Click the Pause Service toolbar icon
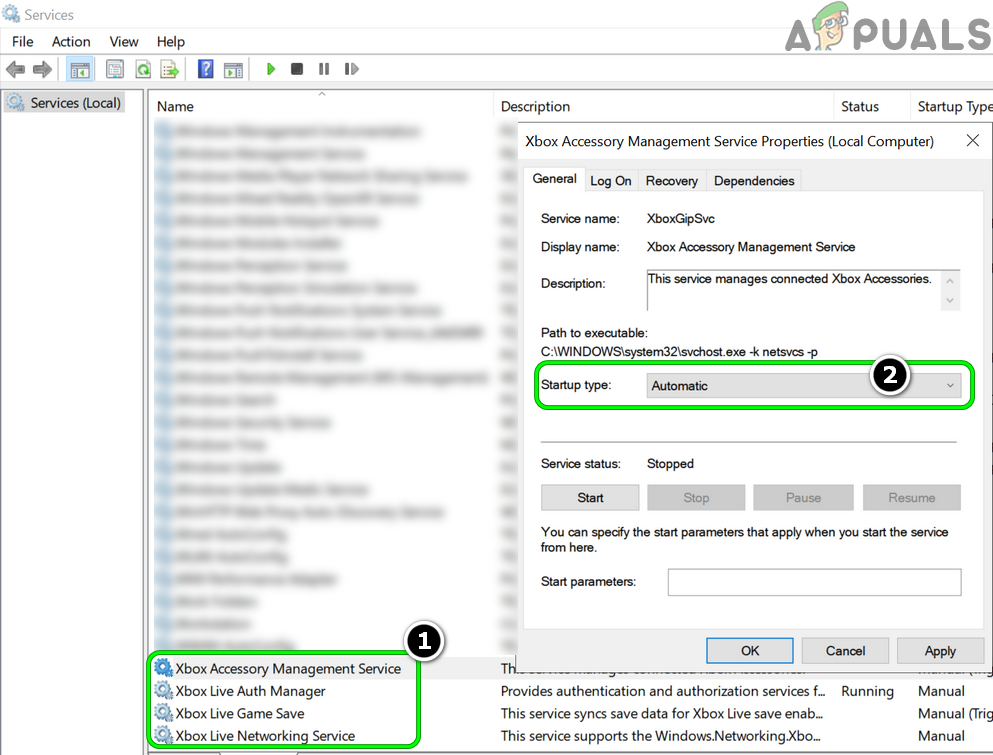The width and height of the screenshot is (993, 755). 324,69
